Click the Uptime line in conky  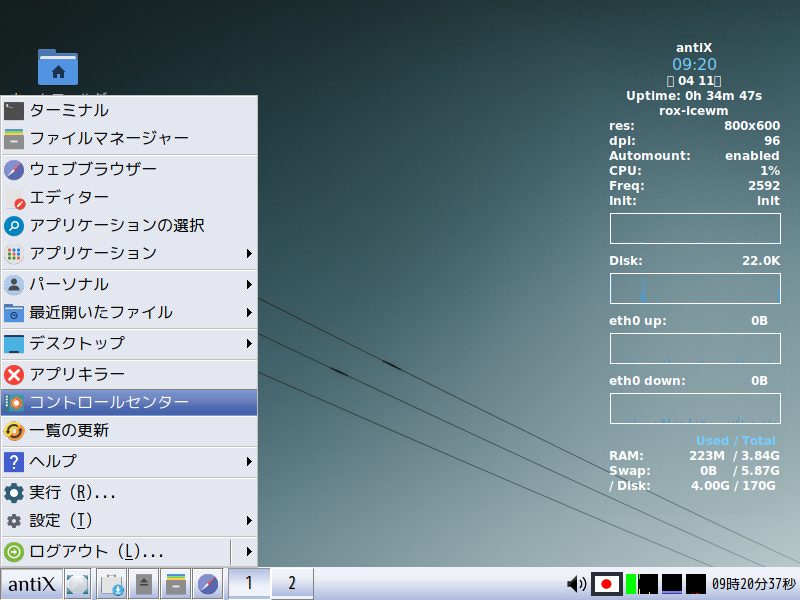tap(694, 96)
